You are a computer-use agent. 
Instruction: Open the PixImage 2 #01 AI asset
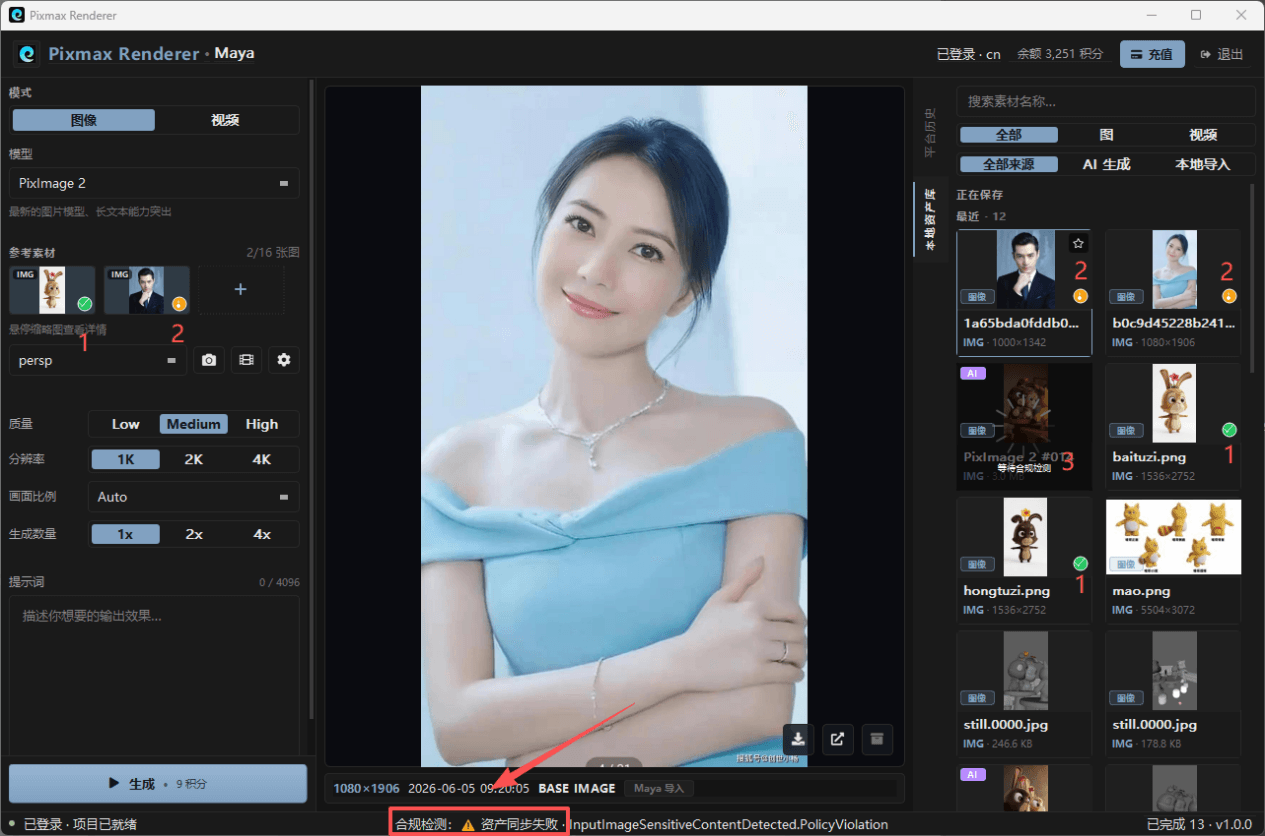click(x=1024, y=425)
